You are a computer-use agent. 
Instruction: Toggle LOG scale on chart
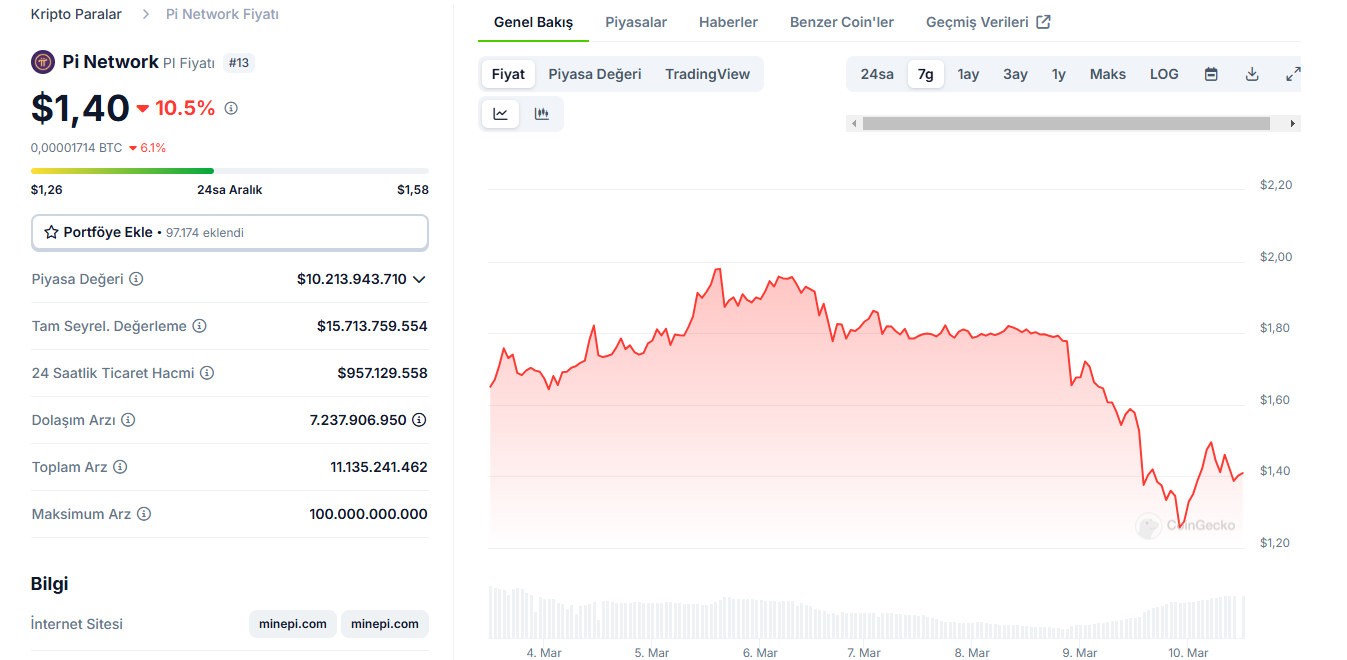click(1164, 74)
